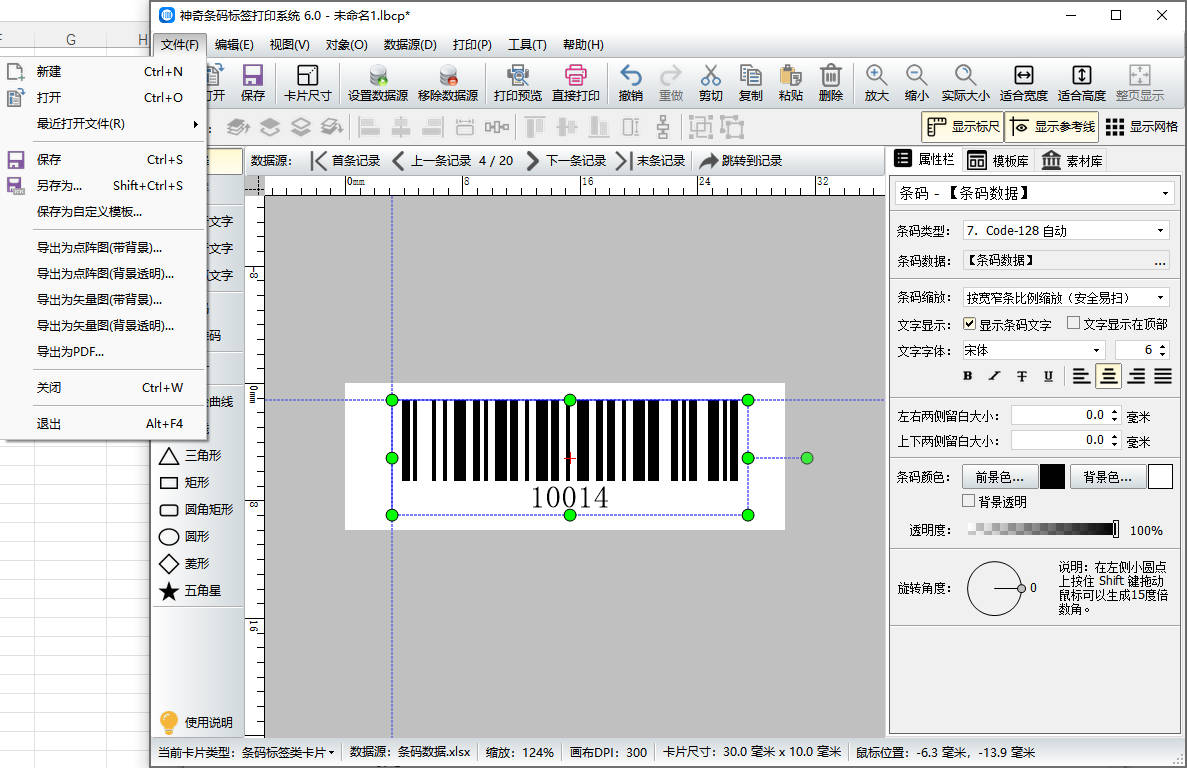The image size is (1187, 768).
Task: Switch to Material Library (素材库) tab
Action: pyautogui.click(x=1072, y=160)
